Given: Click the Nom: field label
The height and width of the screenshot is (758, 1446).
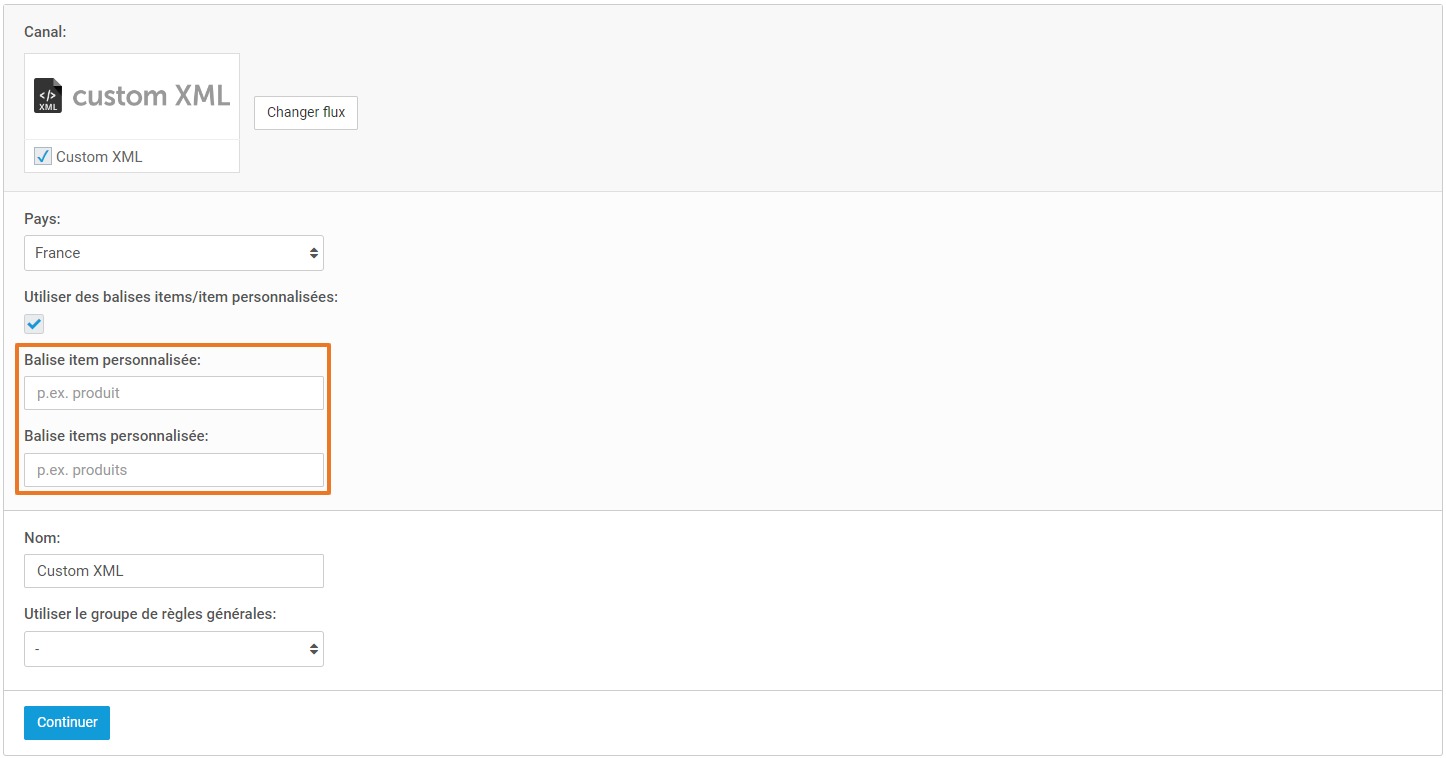Looking at the screenshot, I should click(42, 537).
